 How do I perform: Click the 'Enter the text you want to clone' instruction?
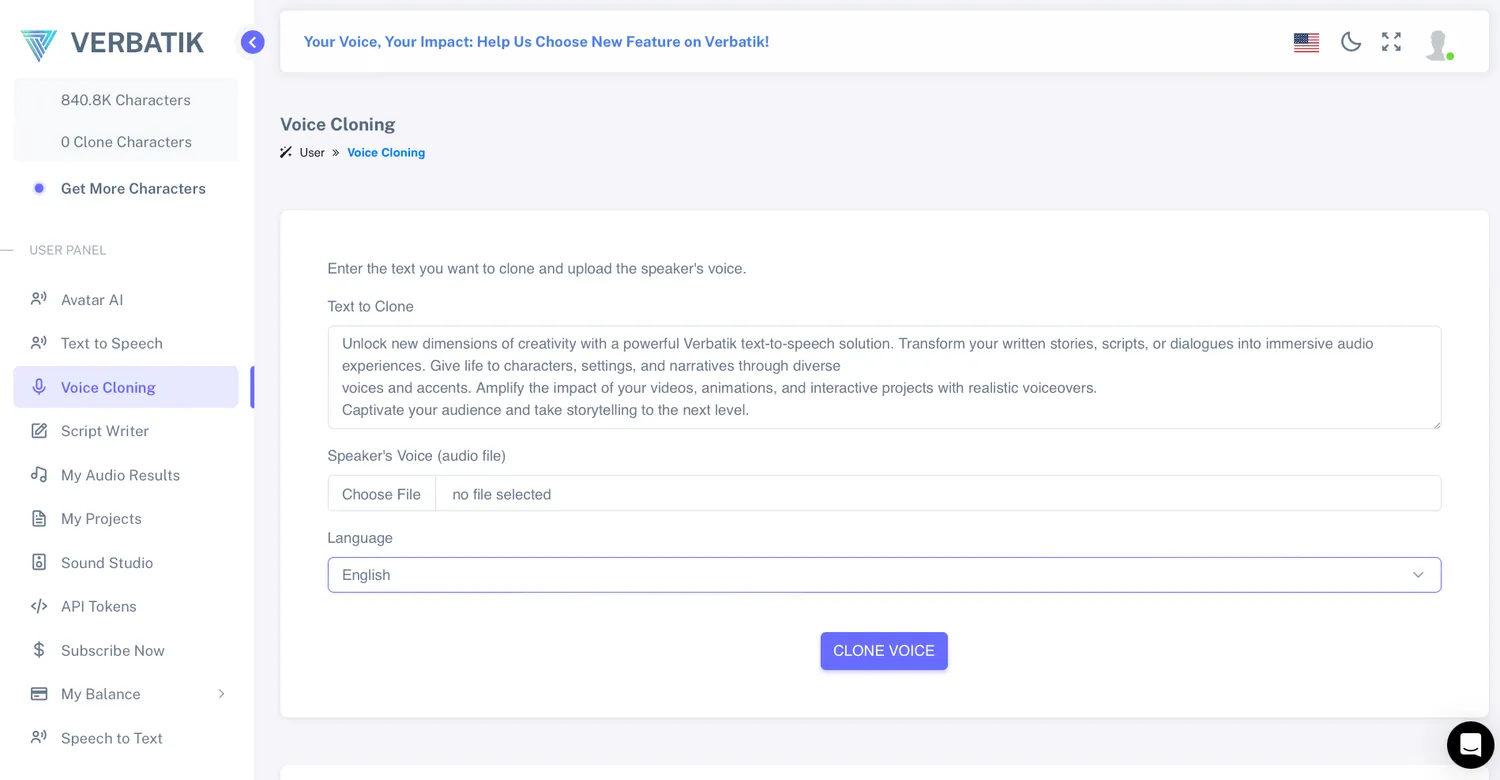coord(537,269)
